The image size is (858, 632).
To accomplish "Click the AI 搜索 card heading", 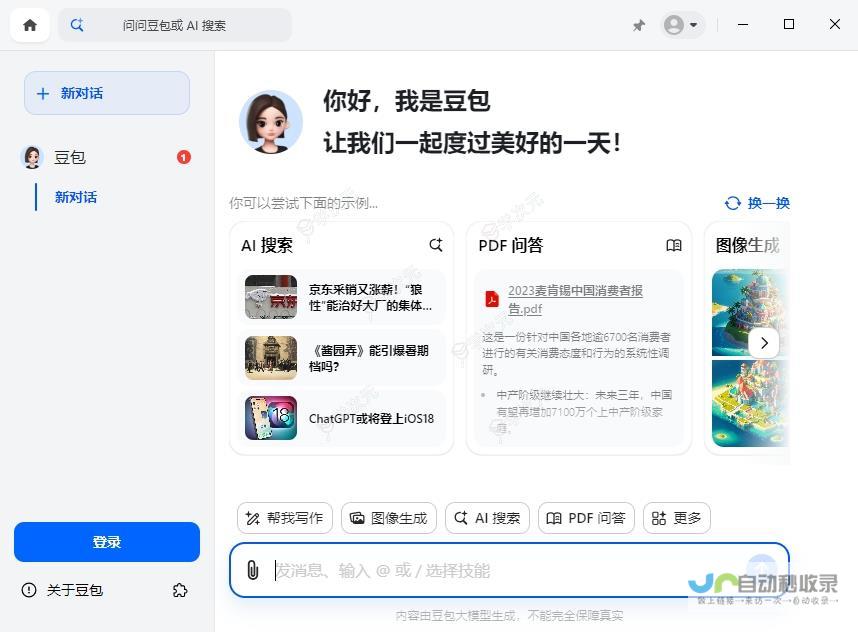I will coord(267,245).
